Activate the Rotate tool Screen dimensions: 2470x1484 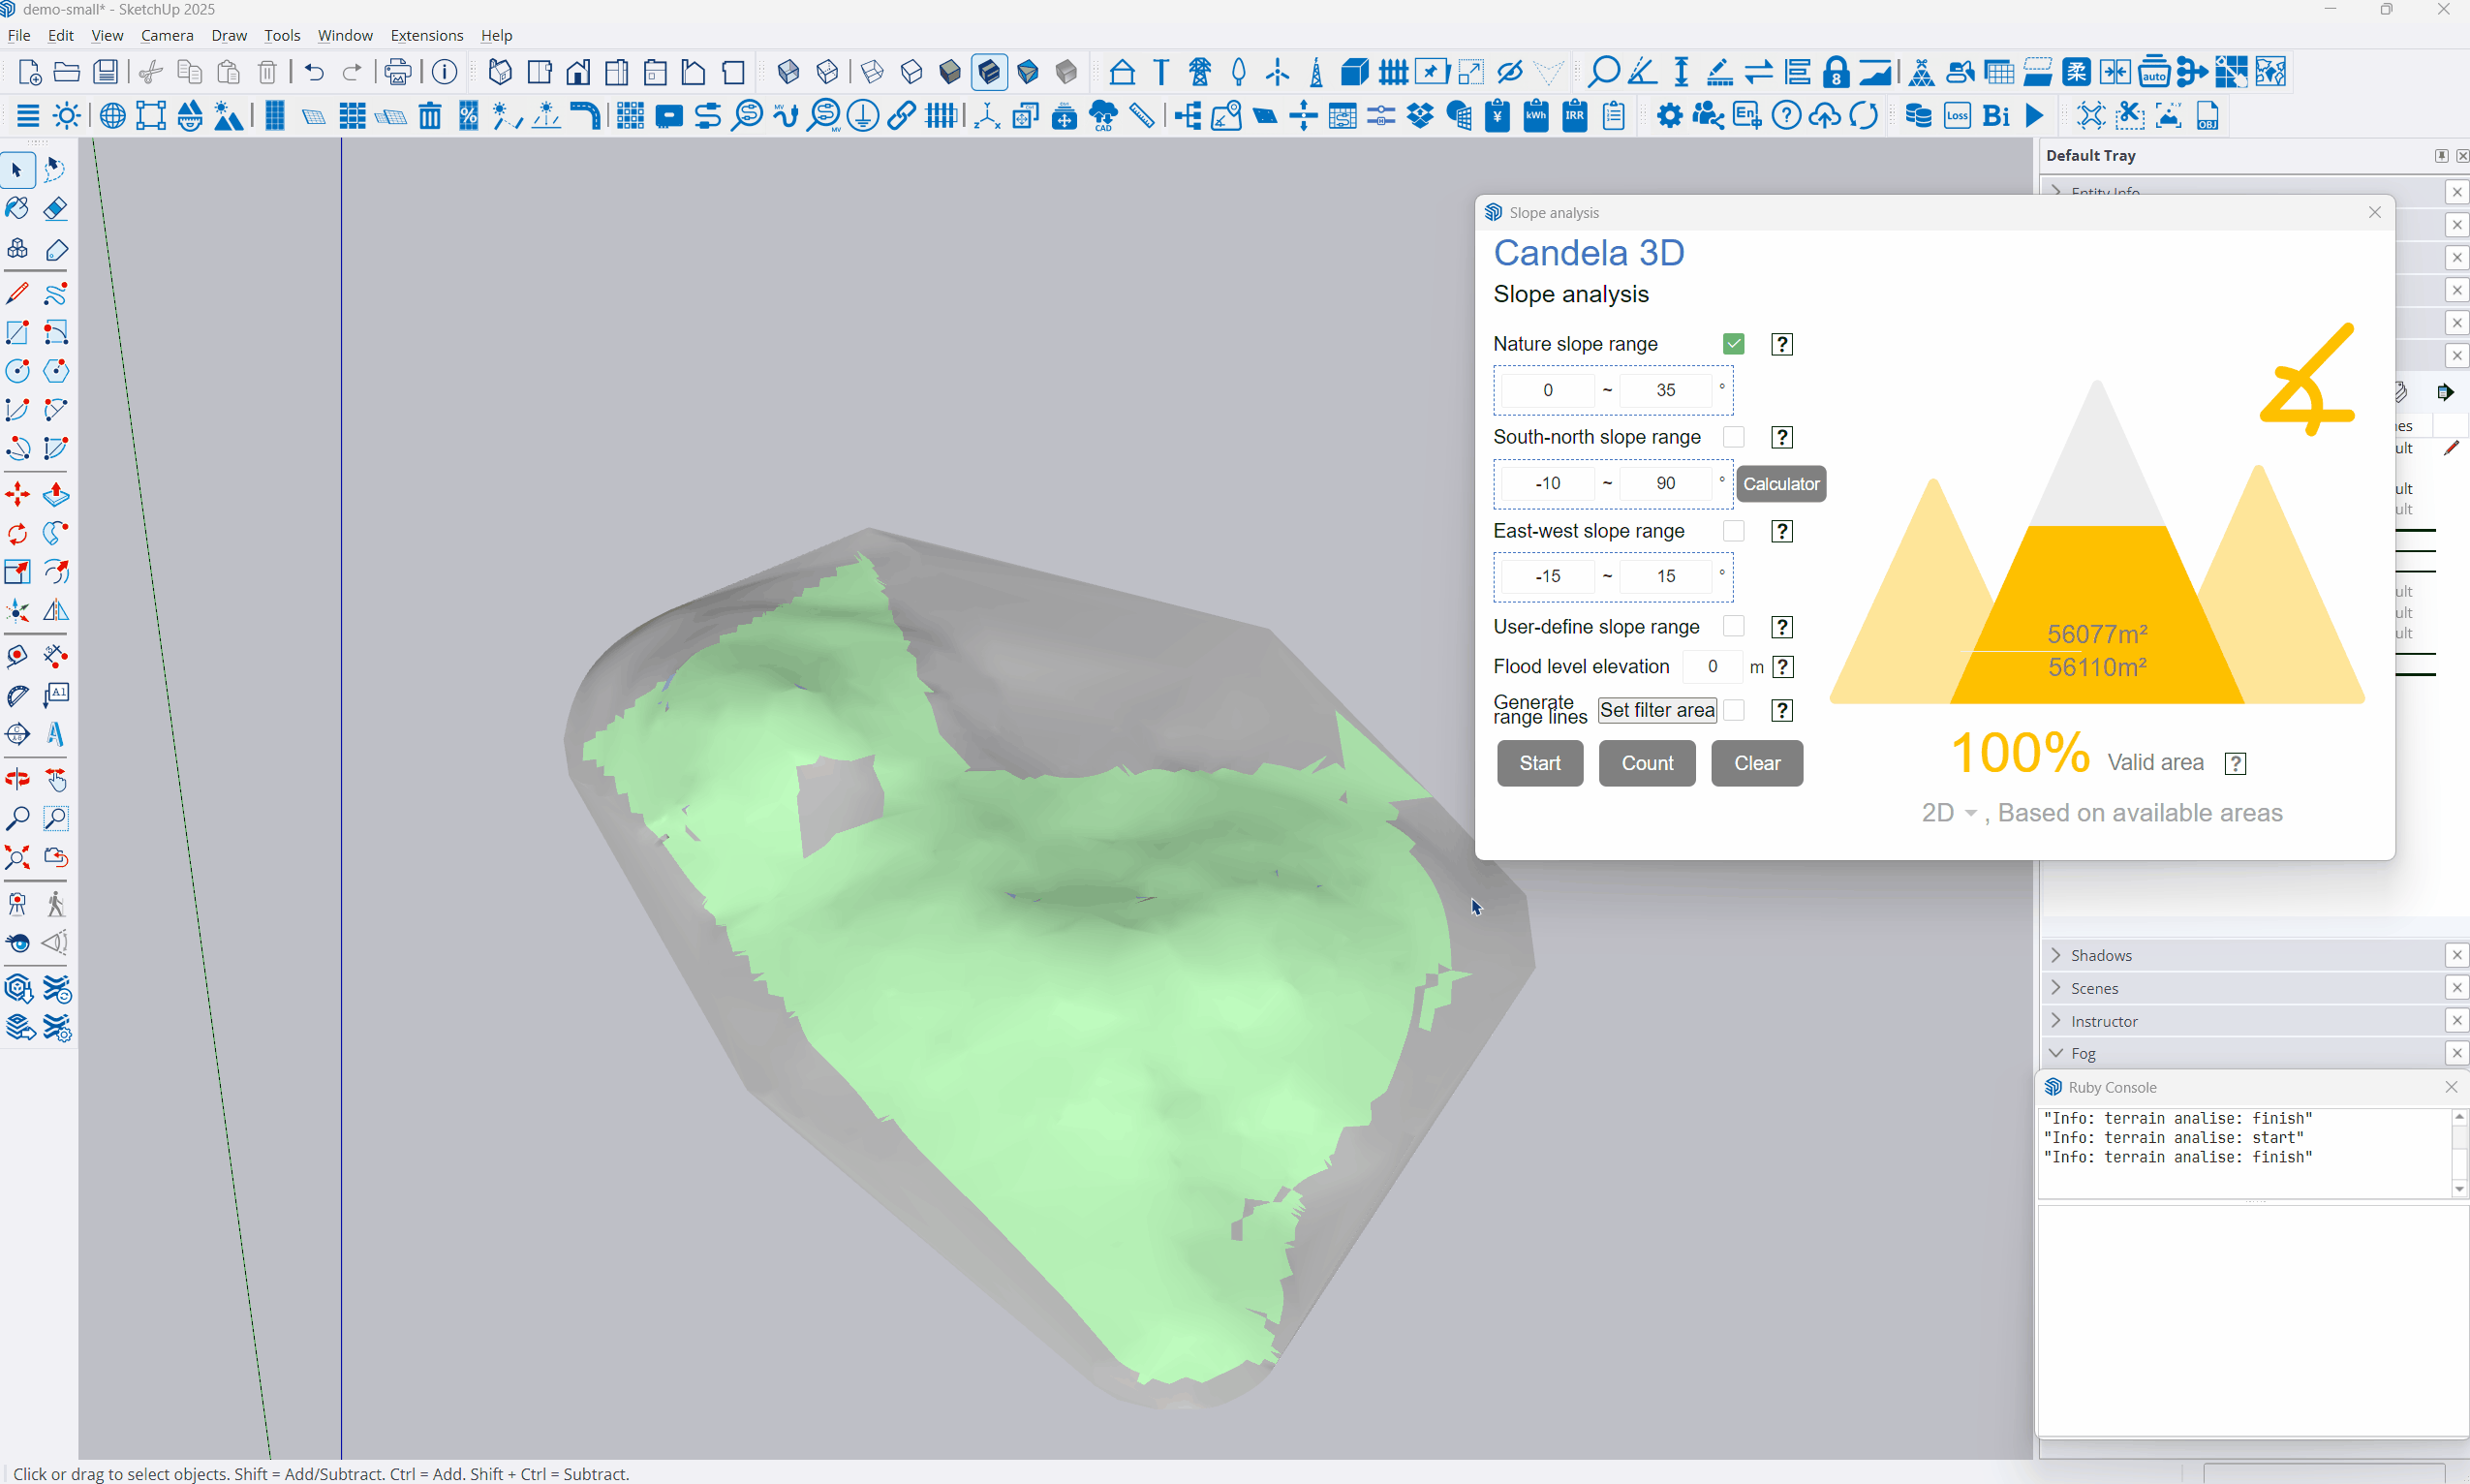pyautogui.click(x=17, y=534)
